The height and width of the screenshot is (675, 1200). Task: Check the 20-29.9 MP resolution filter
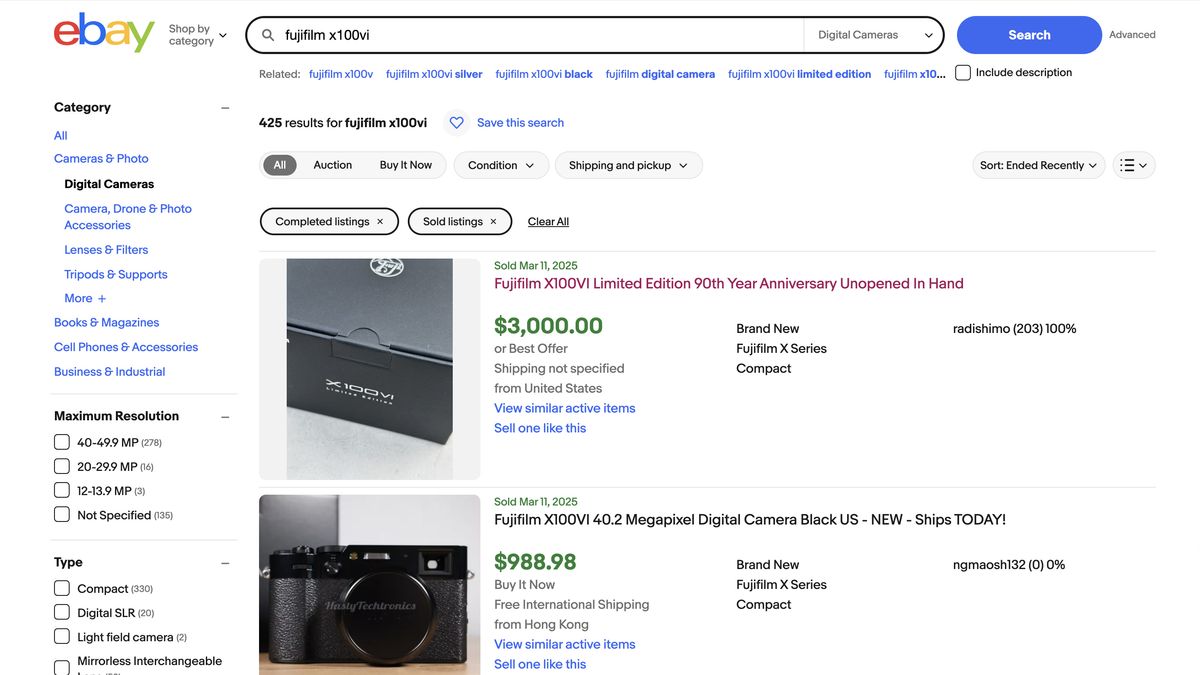point(62,467)
